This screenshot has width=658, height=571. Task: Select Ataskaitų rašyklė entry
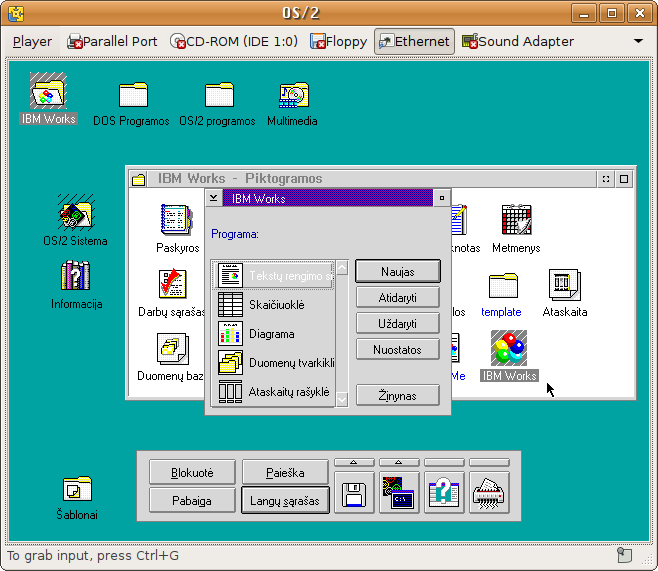[x=274, y=392]
